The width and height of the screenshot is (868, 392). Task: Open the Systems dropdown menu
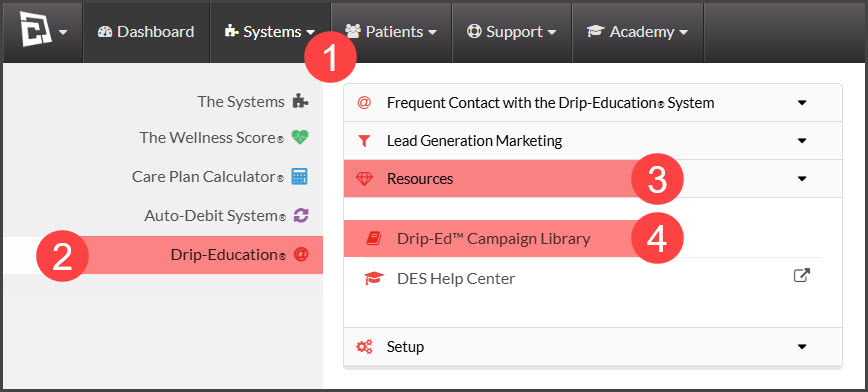point(270,32)
